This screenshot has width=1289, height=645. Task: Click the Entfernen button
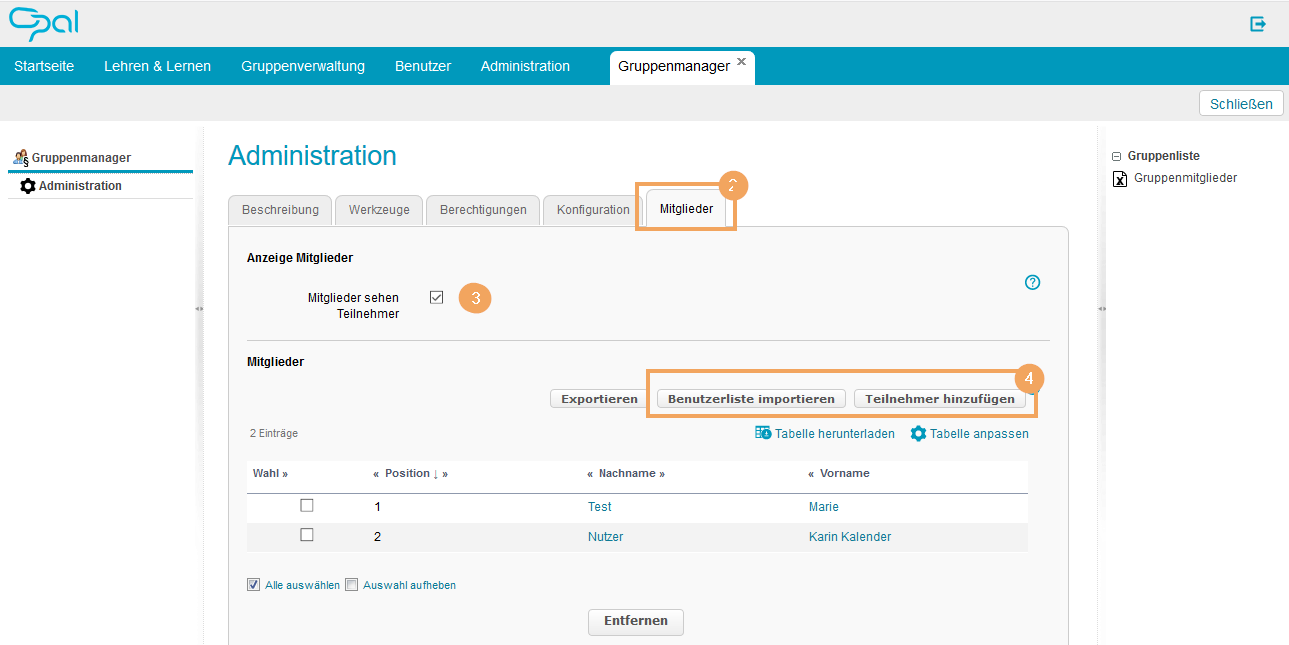pyautogui.click(x=635, y=621)
